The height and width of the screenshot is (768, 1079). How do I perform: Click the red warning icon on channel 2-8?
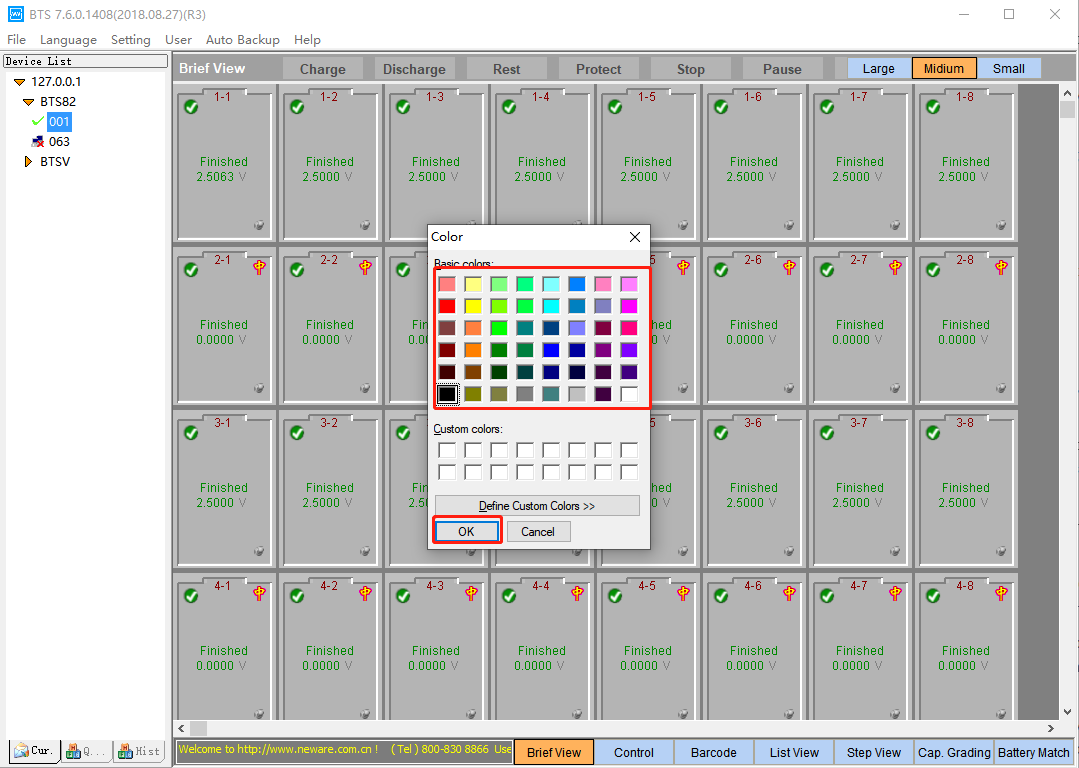(x=1001, y=267)
